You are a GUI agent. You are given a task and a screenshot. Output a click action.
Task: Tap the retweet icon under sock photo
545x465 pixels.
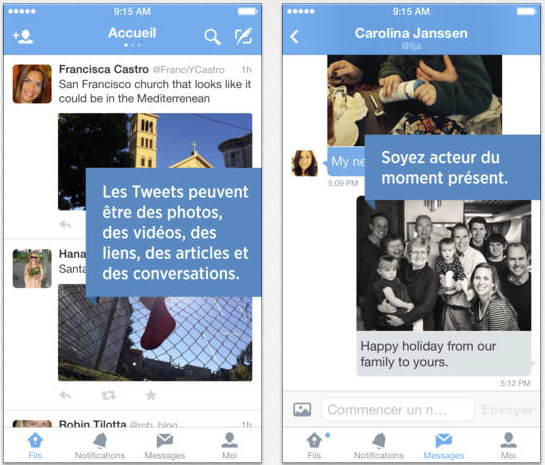(x=108, y=395)
